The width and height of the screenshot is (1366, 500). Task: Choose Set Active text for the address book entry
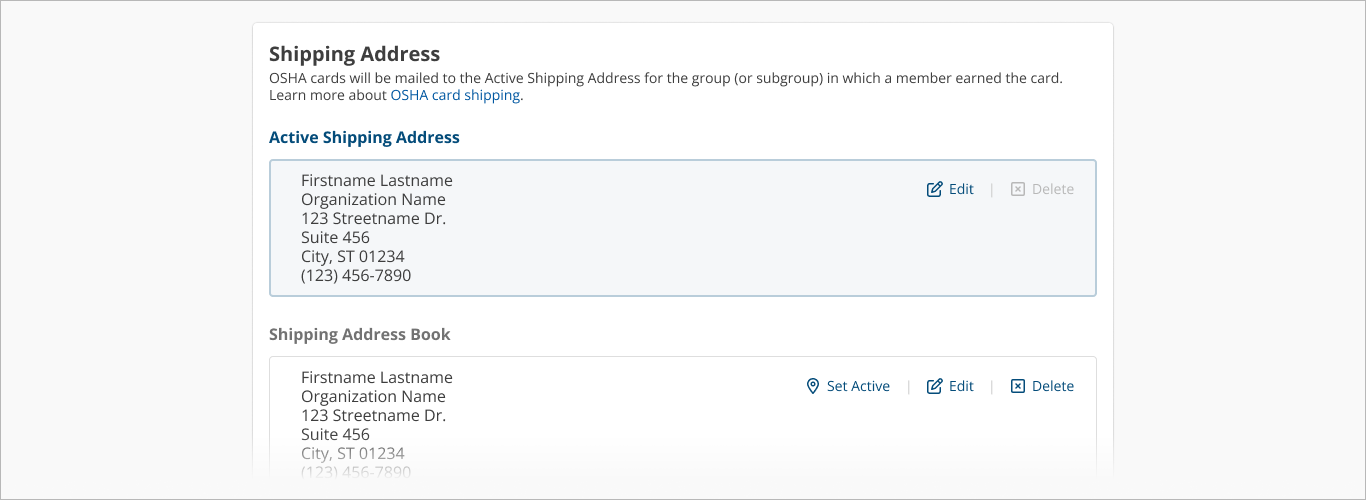pos(858,386)
